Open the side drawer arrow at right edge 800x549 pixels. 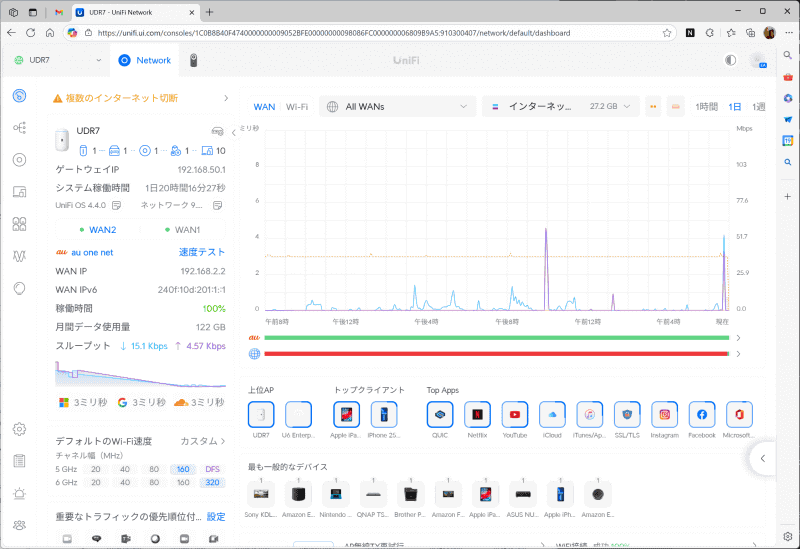(x=763, y=458)
